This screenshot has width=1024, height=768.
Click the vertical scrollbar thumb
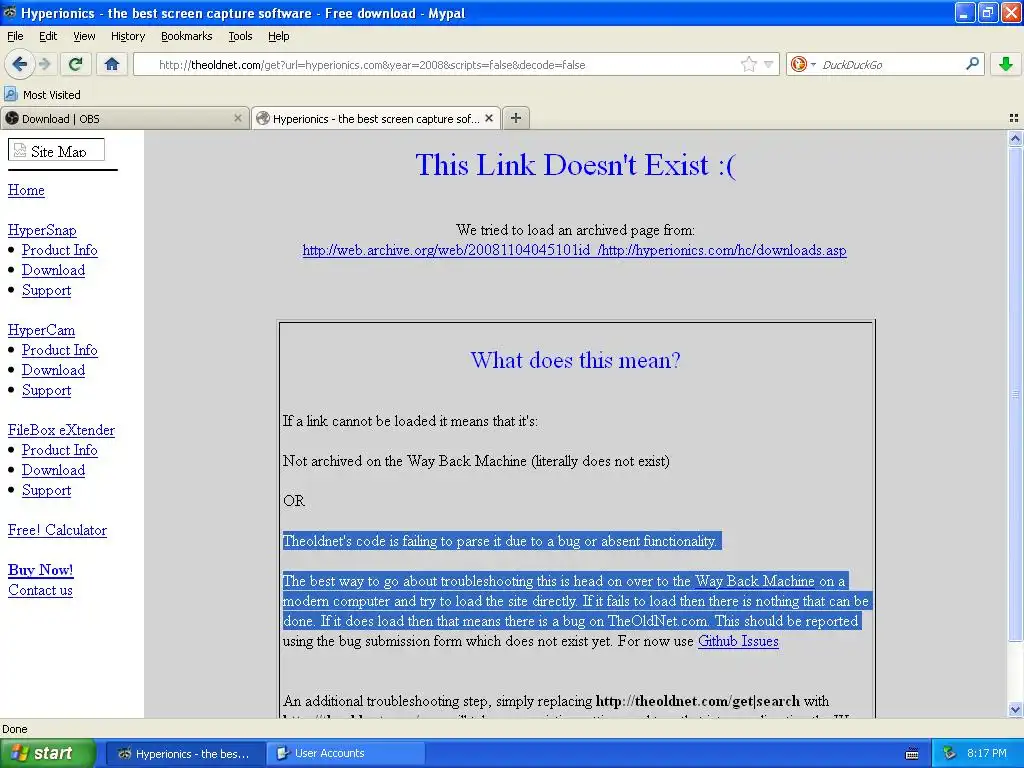point(1015,394)
